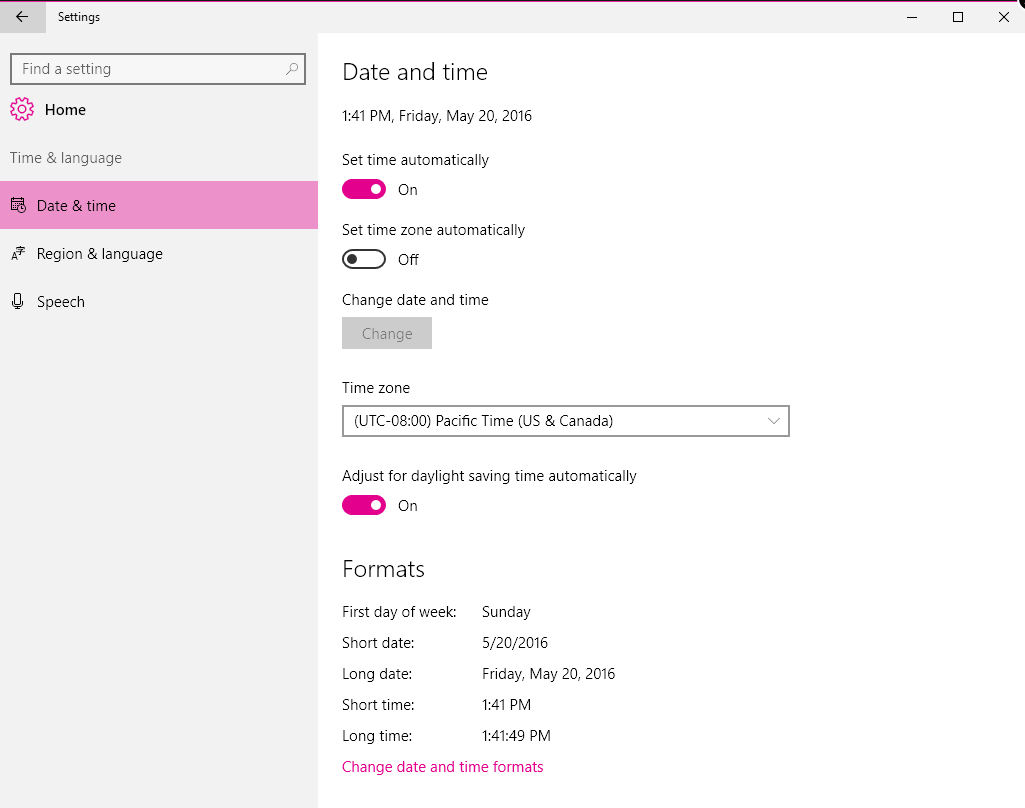
Task: Disable Set time automatically
Action: click(x=363, y=189)
